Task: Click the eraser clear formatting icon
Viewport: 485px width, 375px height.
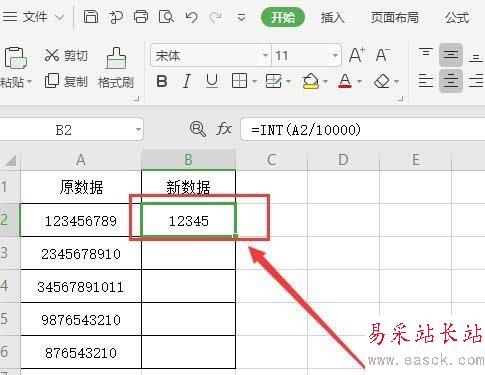Action: [x=382, y=81]
